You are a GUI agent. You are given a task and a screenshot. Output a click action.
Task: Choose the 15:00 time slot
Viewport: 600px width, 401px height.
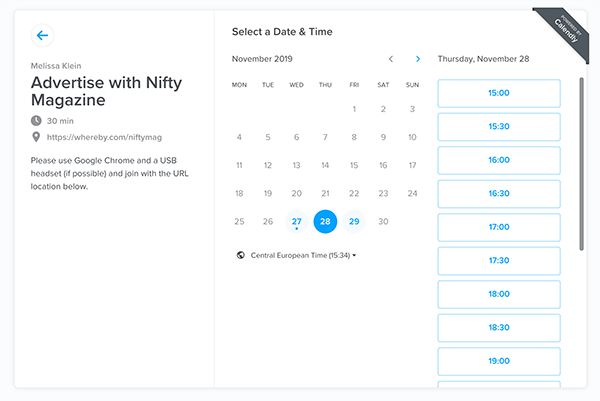[x=498, y=93]
